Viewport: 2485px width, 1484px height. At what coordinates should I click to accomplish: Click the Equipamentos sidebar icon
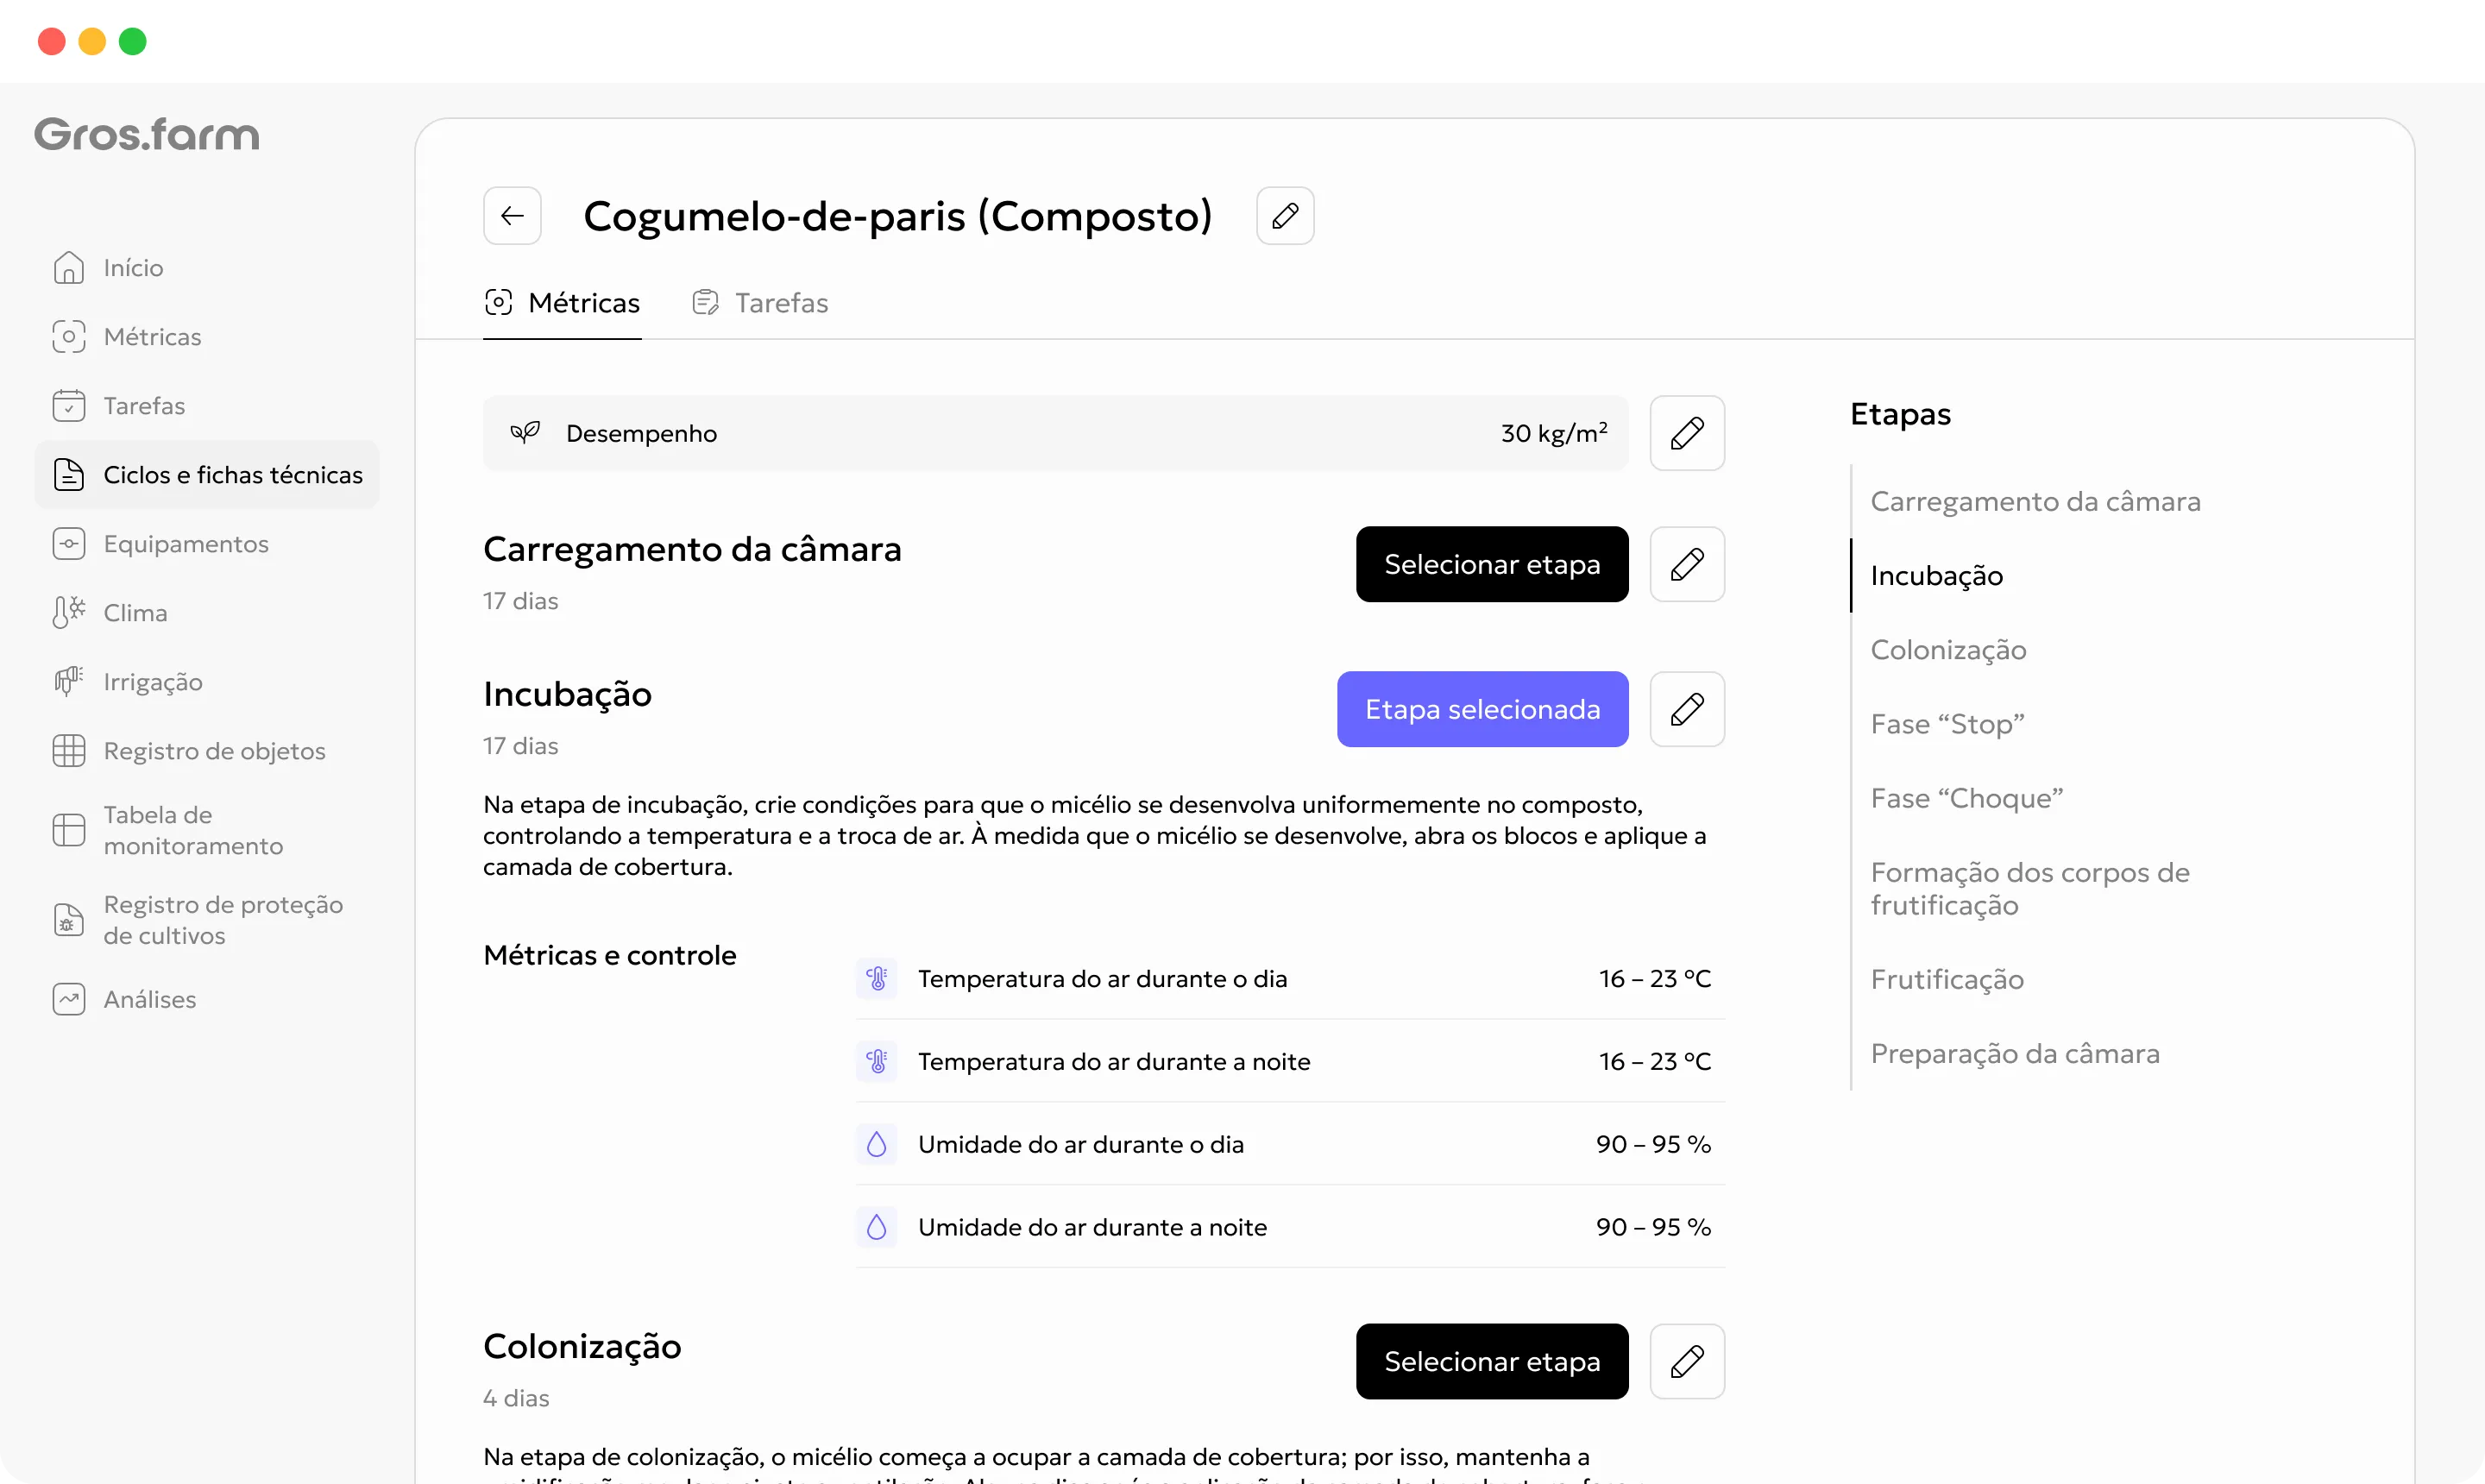68,543
